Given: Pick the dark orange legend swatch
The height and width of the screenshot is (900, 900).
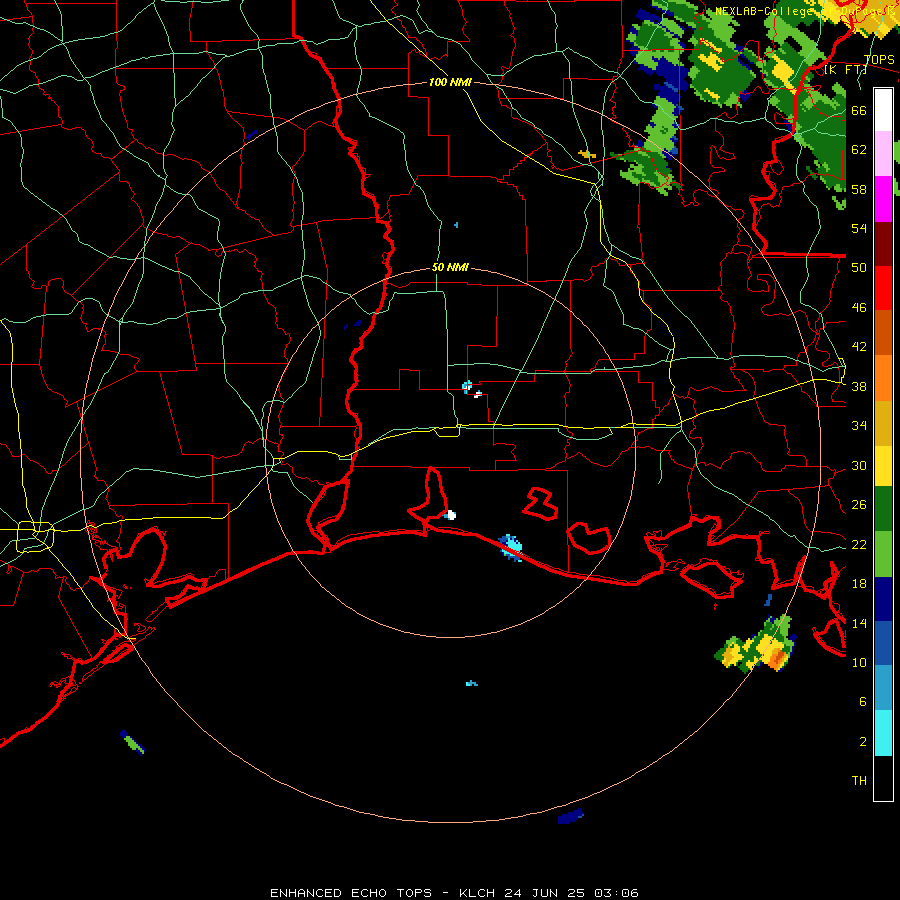Looking at the screenshot, I should tap(883, 332).
